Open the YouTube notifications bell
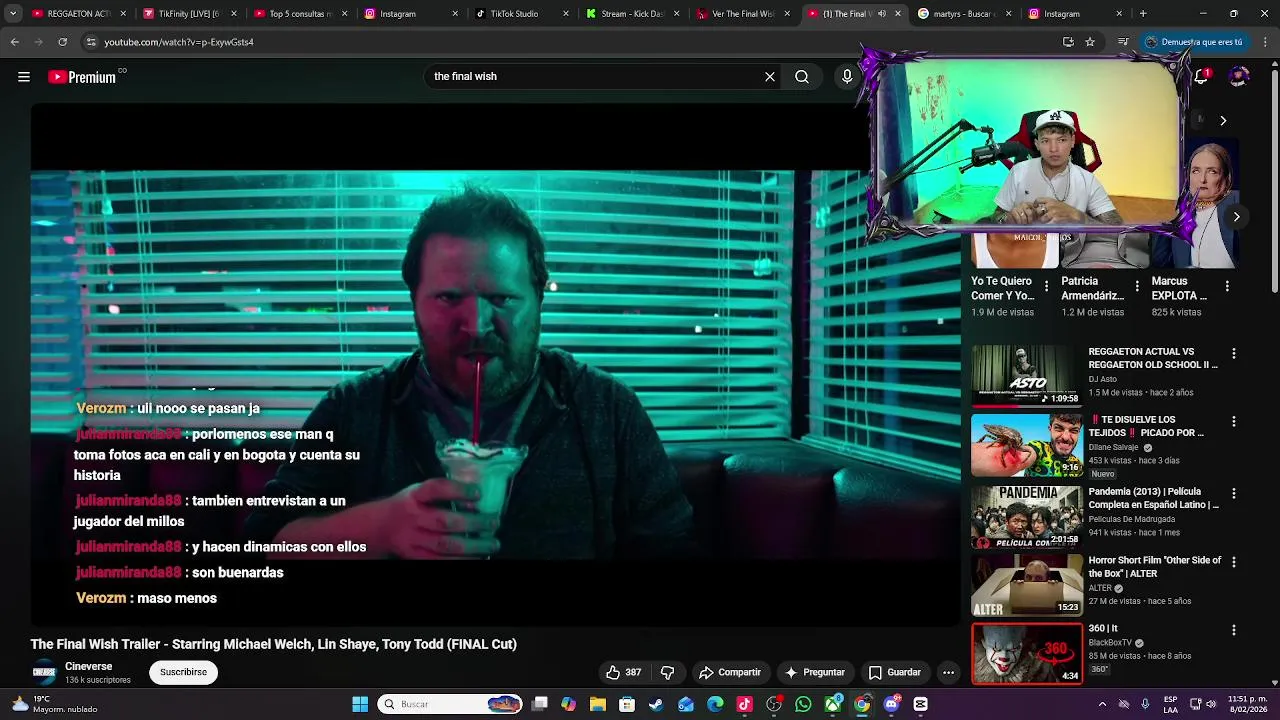This screenshot has width=1280, height=720. tap(1202, 77)
